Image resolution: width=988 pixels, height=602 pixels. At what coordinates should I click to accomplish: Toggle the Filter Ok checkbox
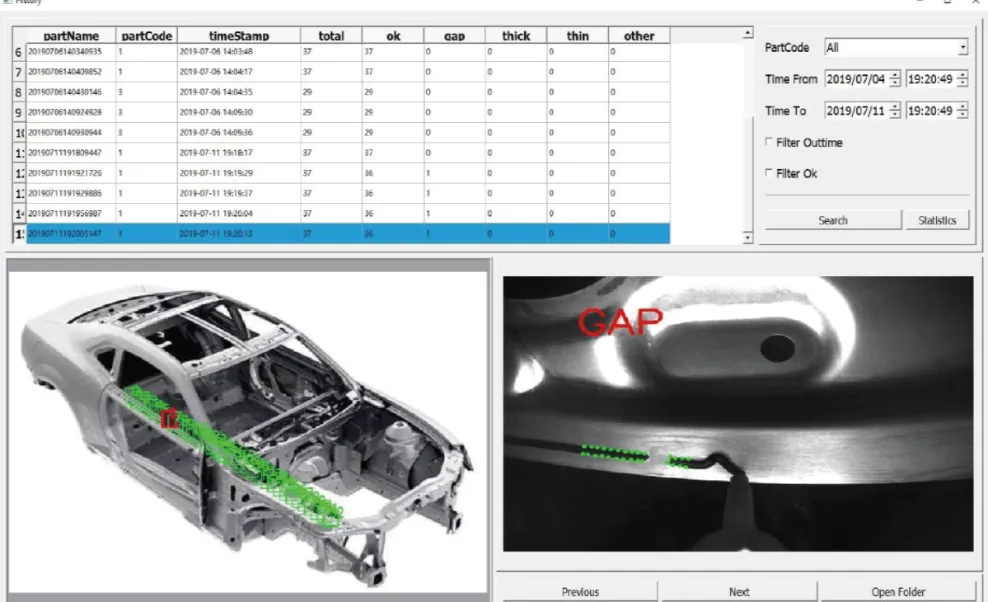coord(769,174)
